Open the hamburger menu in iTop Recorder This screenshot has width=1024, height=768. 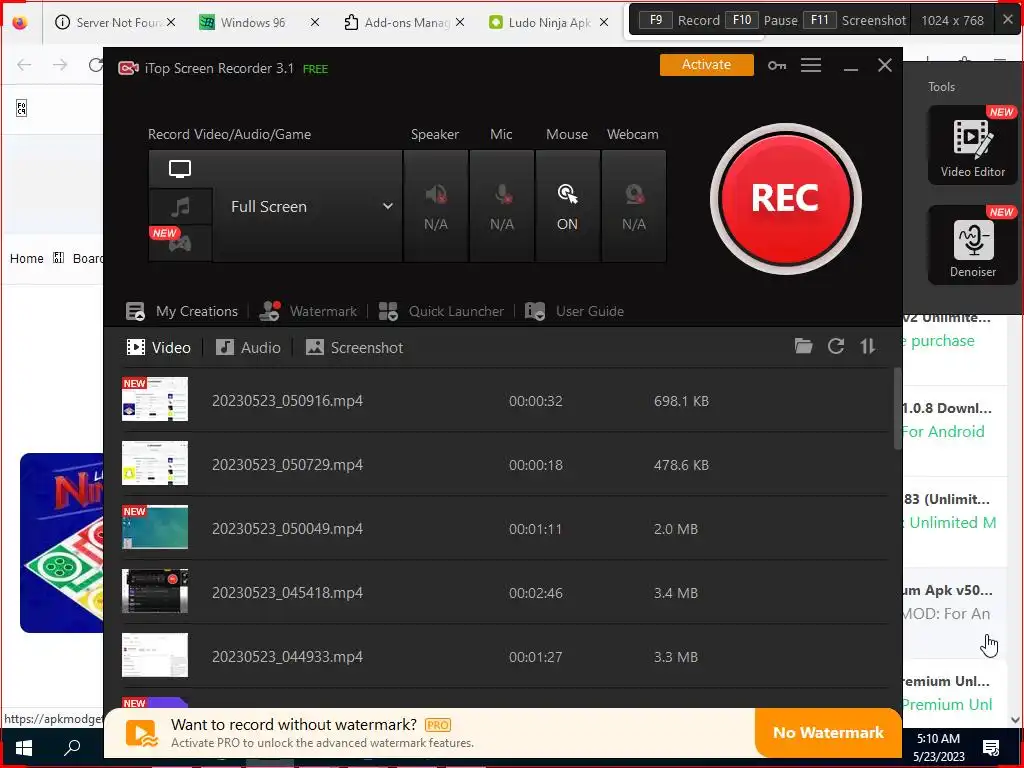tap(811, 65)
